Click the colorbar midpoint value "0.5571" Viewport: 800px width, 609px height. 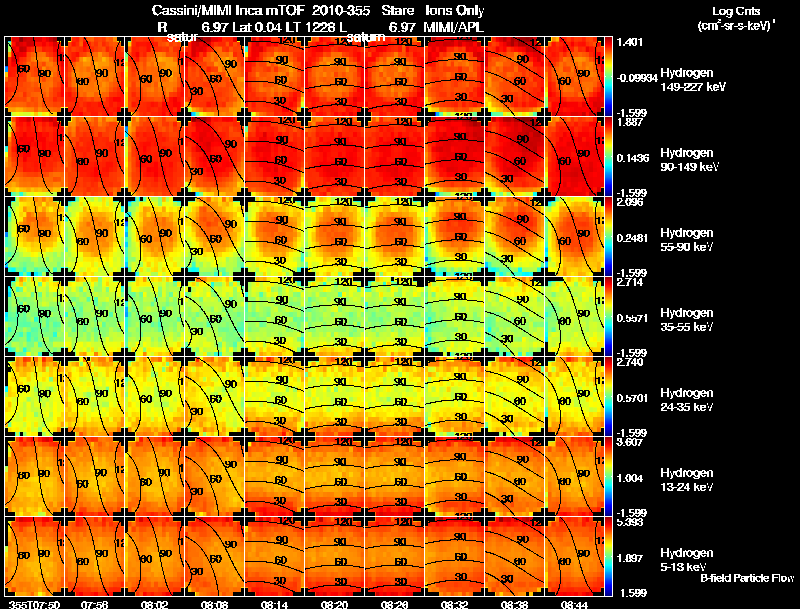[x=633, y=318]
